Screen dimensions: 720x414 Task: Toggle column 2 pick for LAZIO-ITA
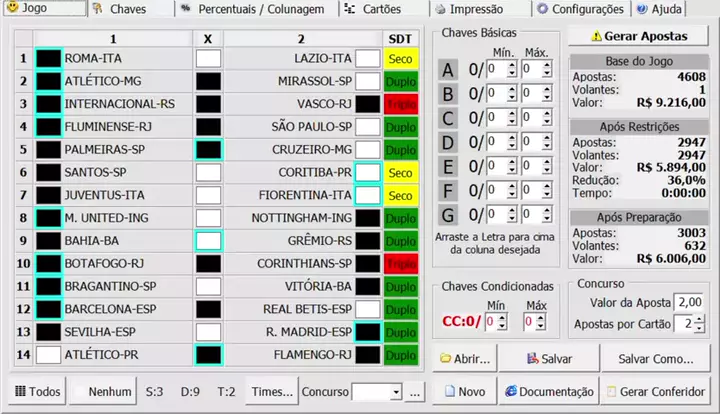(368, 59)
